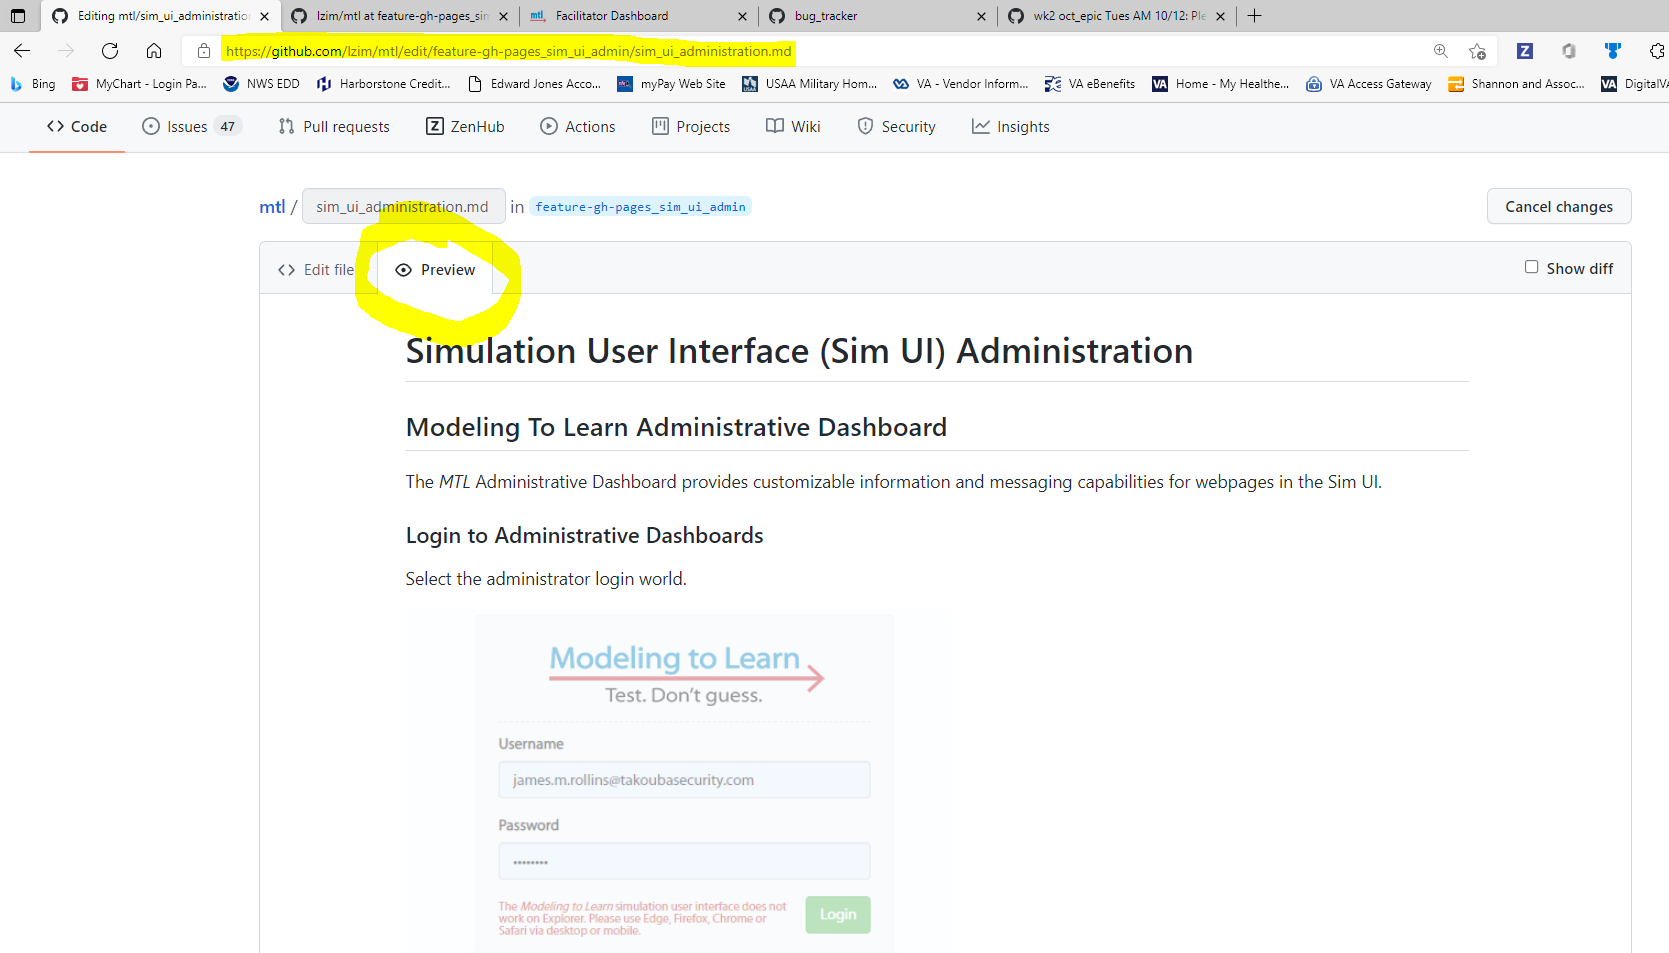Click the site information lock icon in address bar
This screenshot has width=1669, height=953.
tap(203, 50)
